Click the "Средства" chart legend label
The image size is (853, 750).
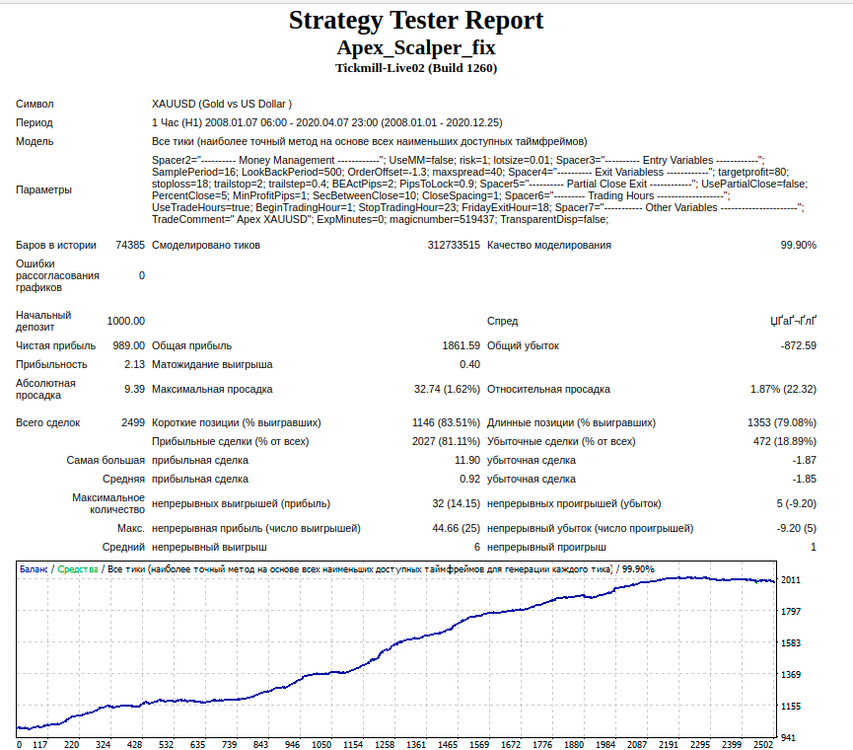click(x=78, y=569)
